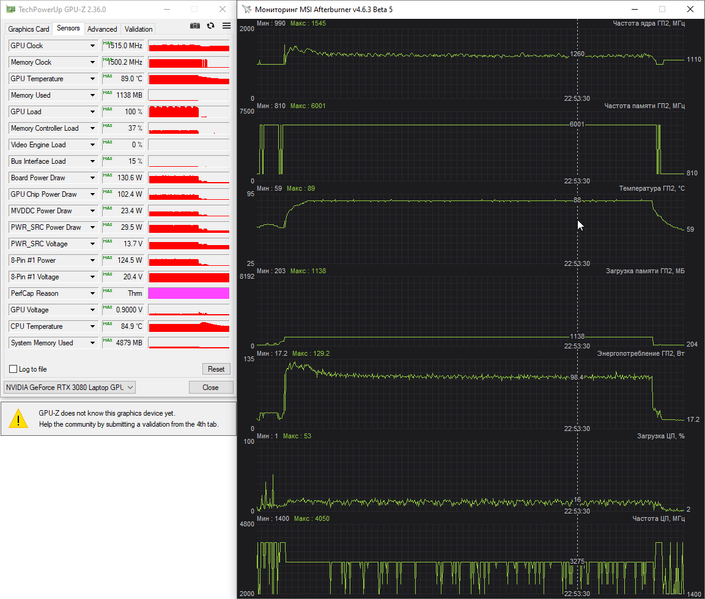The image size is (705, 599).
Task: Expand the Board Power Draw dropdown
Action: 92,178
